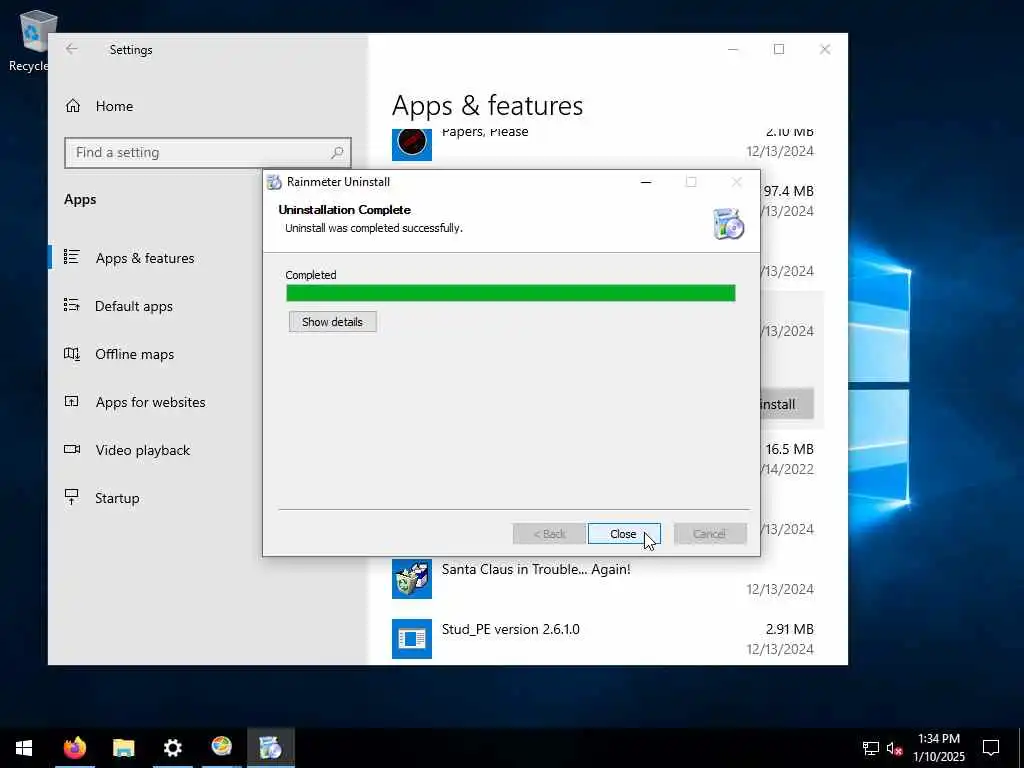The image size is (1024, 768).
Task: Minimize the Settings window
Action: [x=733, y=49]
